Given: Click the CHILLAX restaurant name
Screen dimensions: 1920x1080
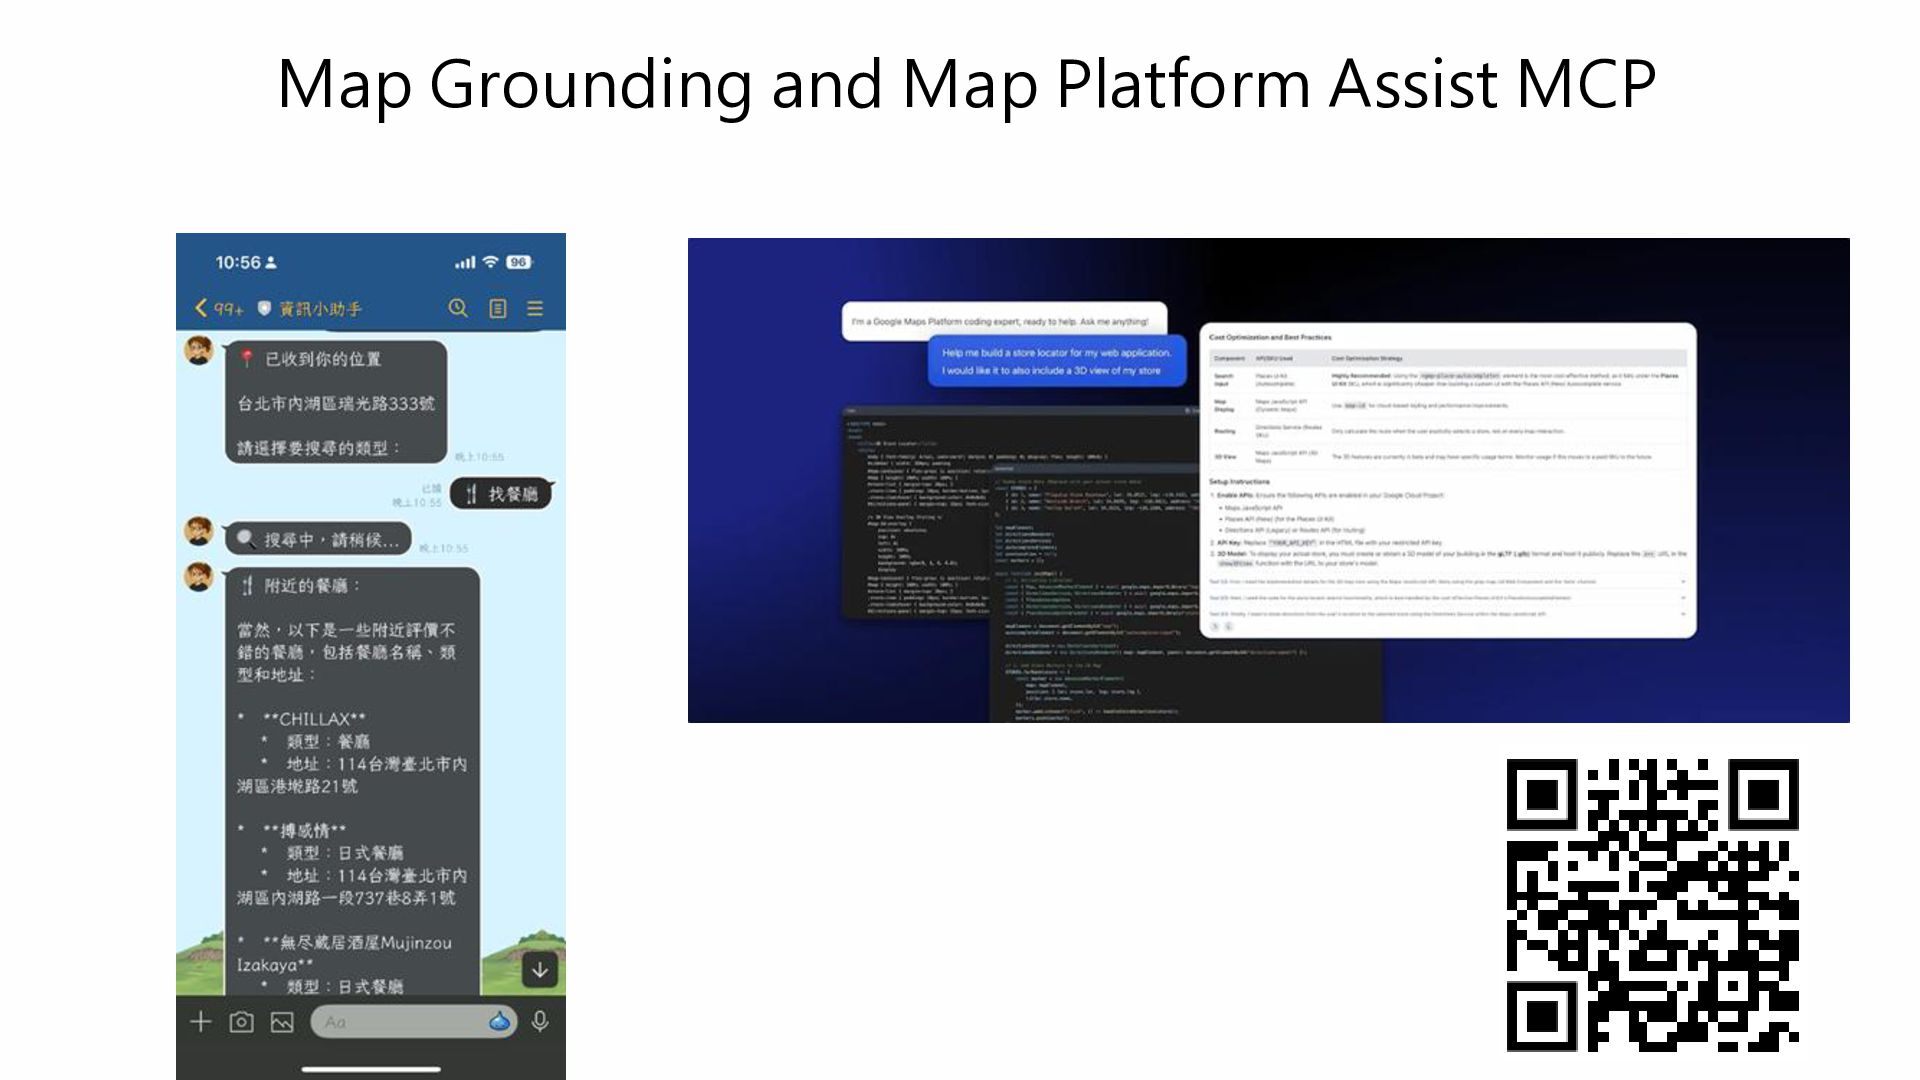Looking at the screenshot, I should 315,719.
